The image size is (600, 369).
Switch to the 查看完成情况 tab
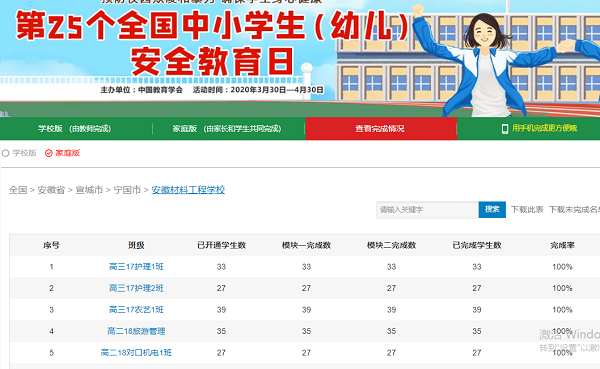(381, 129)
